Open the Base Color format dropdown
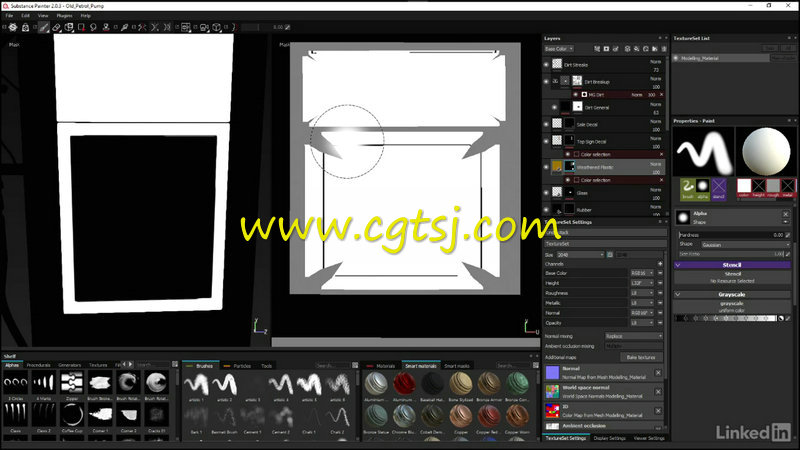Viewport: 800px width, 450px height. 642,273
